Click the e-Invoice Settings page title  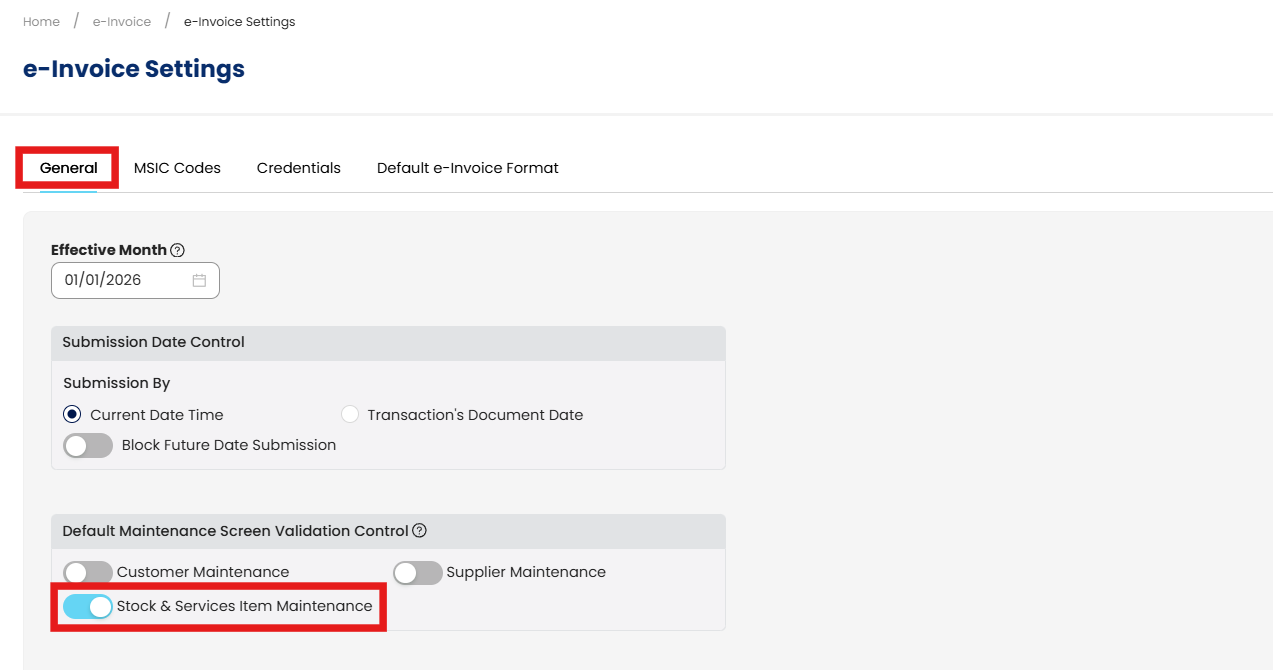click(x=134, y=69)
